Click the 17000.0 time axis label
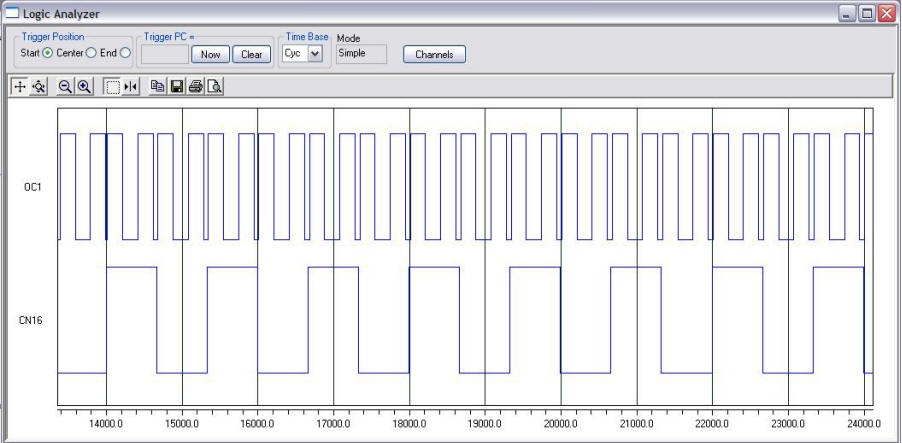The width and height of the screenshot is (902, 443). 334,424
